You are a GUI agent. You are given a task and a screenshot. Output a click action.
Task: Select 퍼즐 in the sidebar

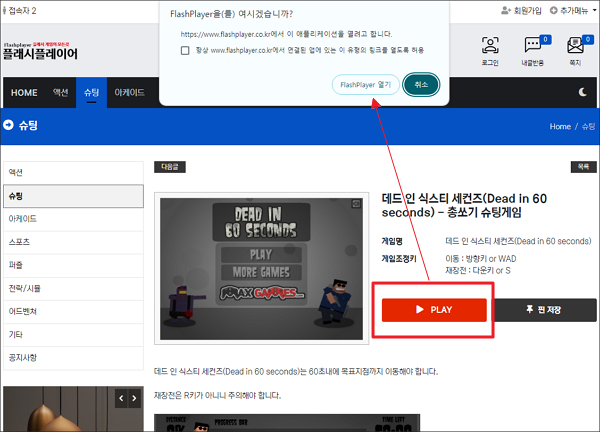coord(73,266)
